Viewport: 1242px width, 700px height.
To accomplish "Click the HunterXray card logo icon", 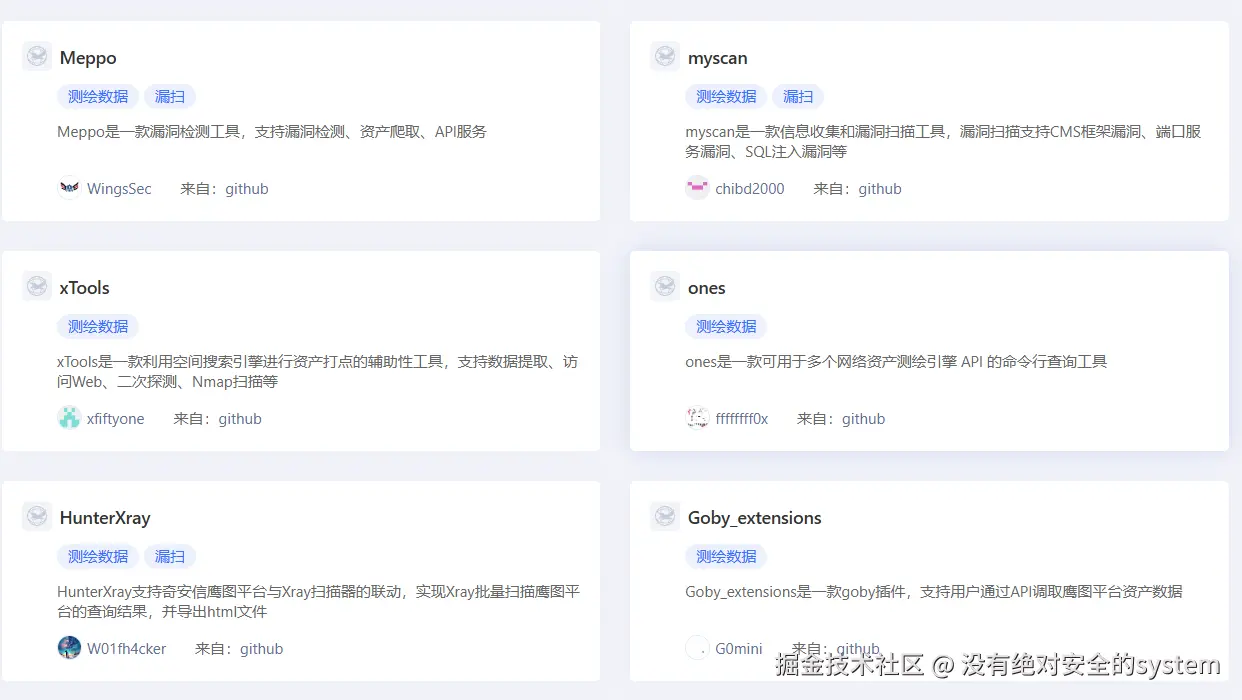I will click(x=37, y=517).
